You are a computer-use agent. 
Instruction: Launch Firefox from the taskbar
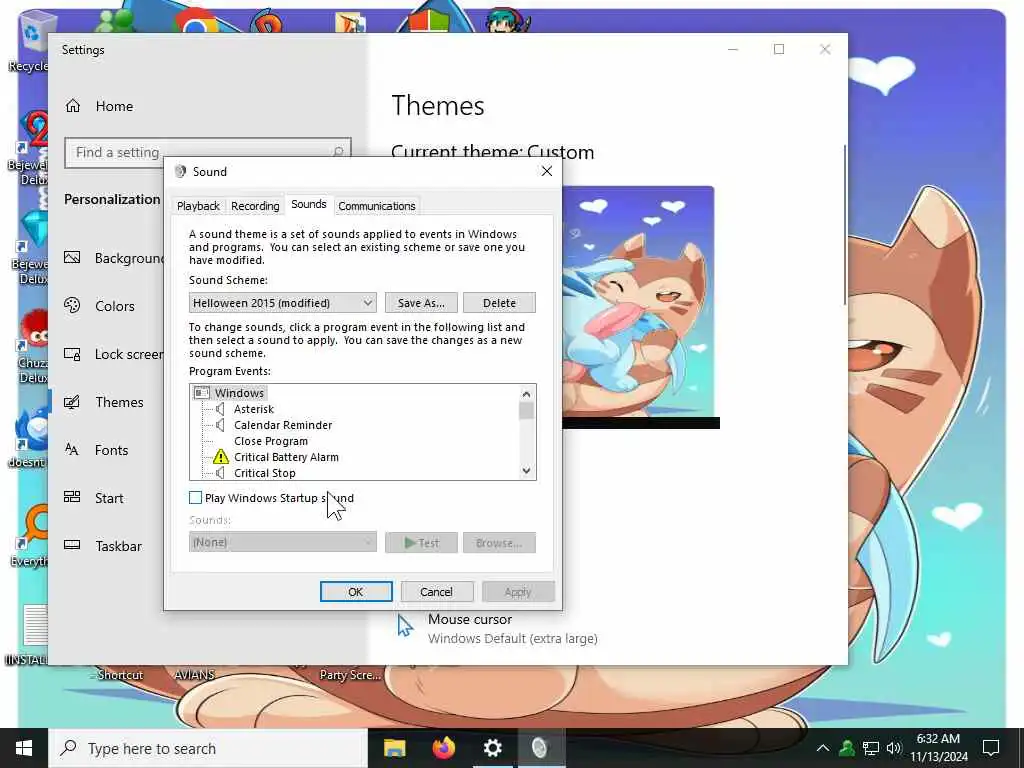[x=443, y=748]
